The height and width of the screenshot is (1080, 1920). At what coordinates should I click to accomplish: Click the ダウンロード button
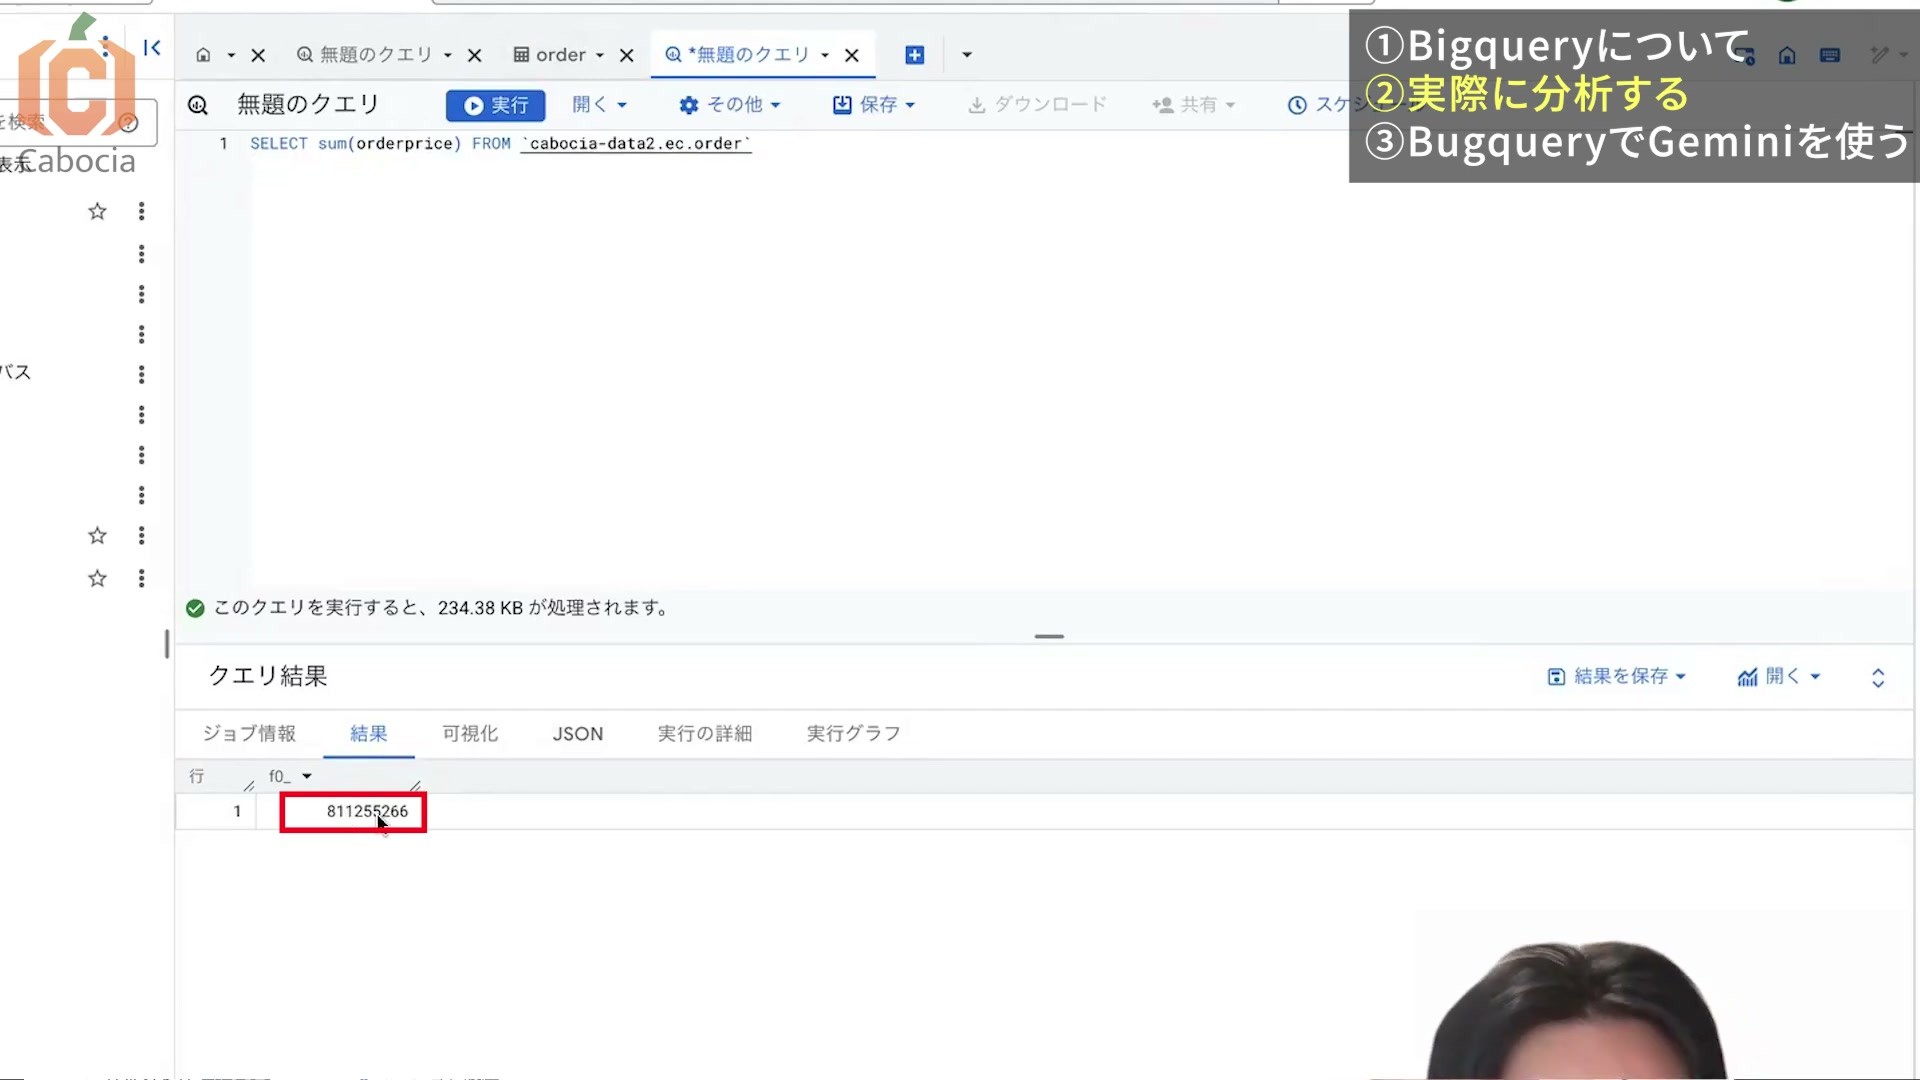click(x=1037, y=104)
